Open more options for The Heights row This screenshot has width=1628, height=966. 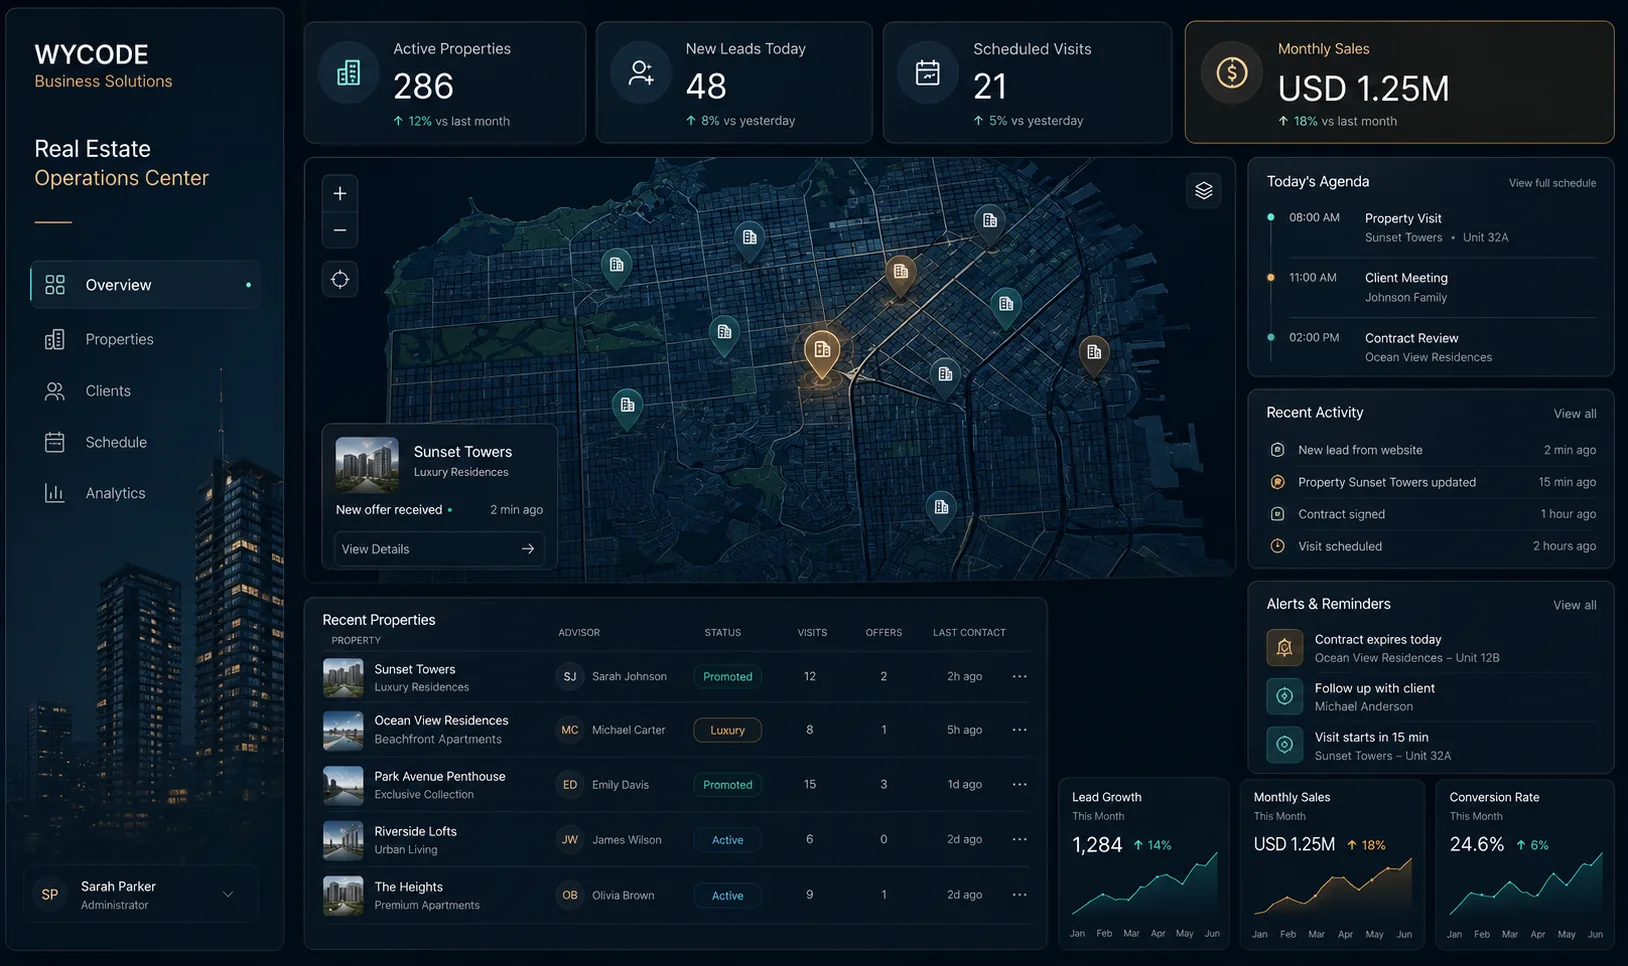coord(1019,895)
